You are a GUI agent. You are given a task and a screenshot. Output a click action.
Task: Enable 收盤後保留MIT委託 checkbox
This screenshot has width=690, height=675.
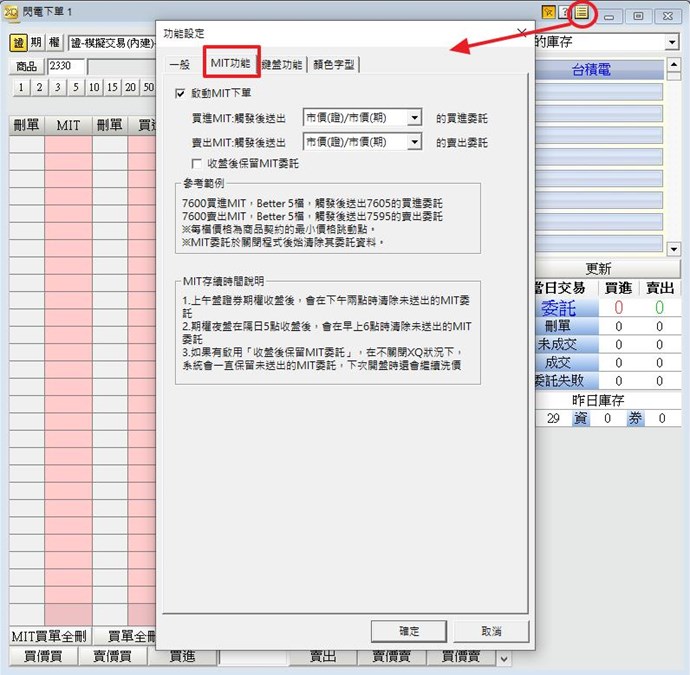click(x=197, y=163)
